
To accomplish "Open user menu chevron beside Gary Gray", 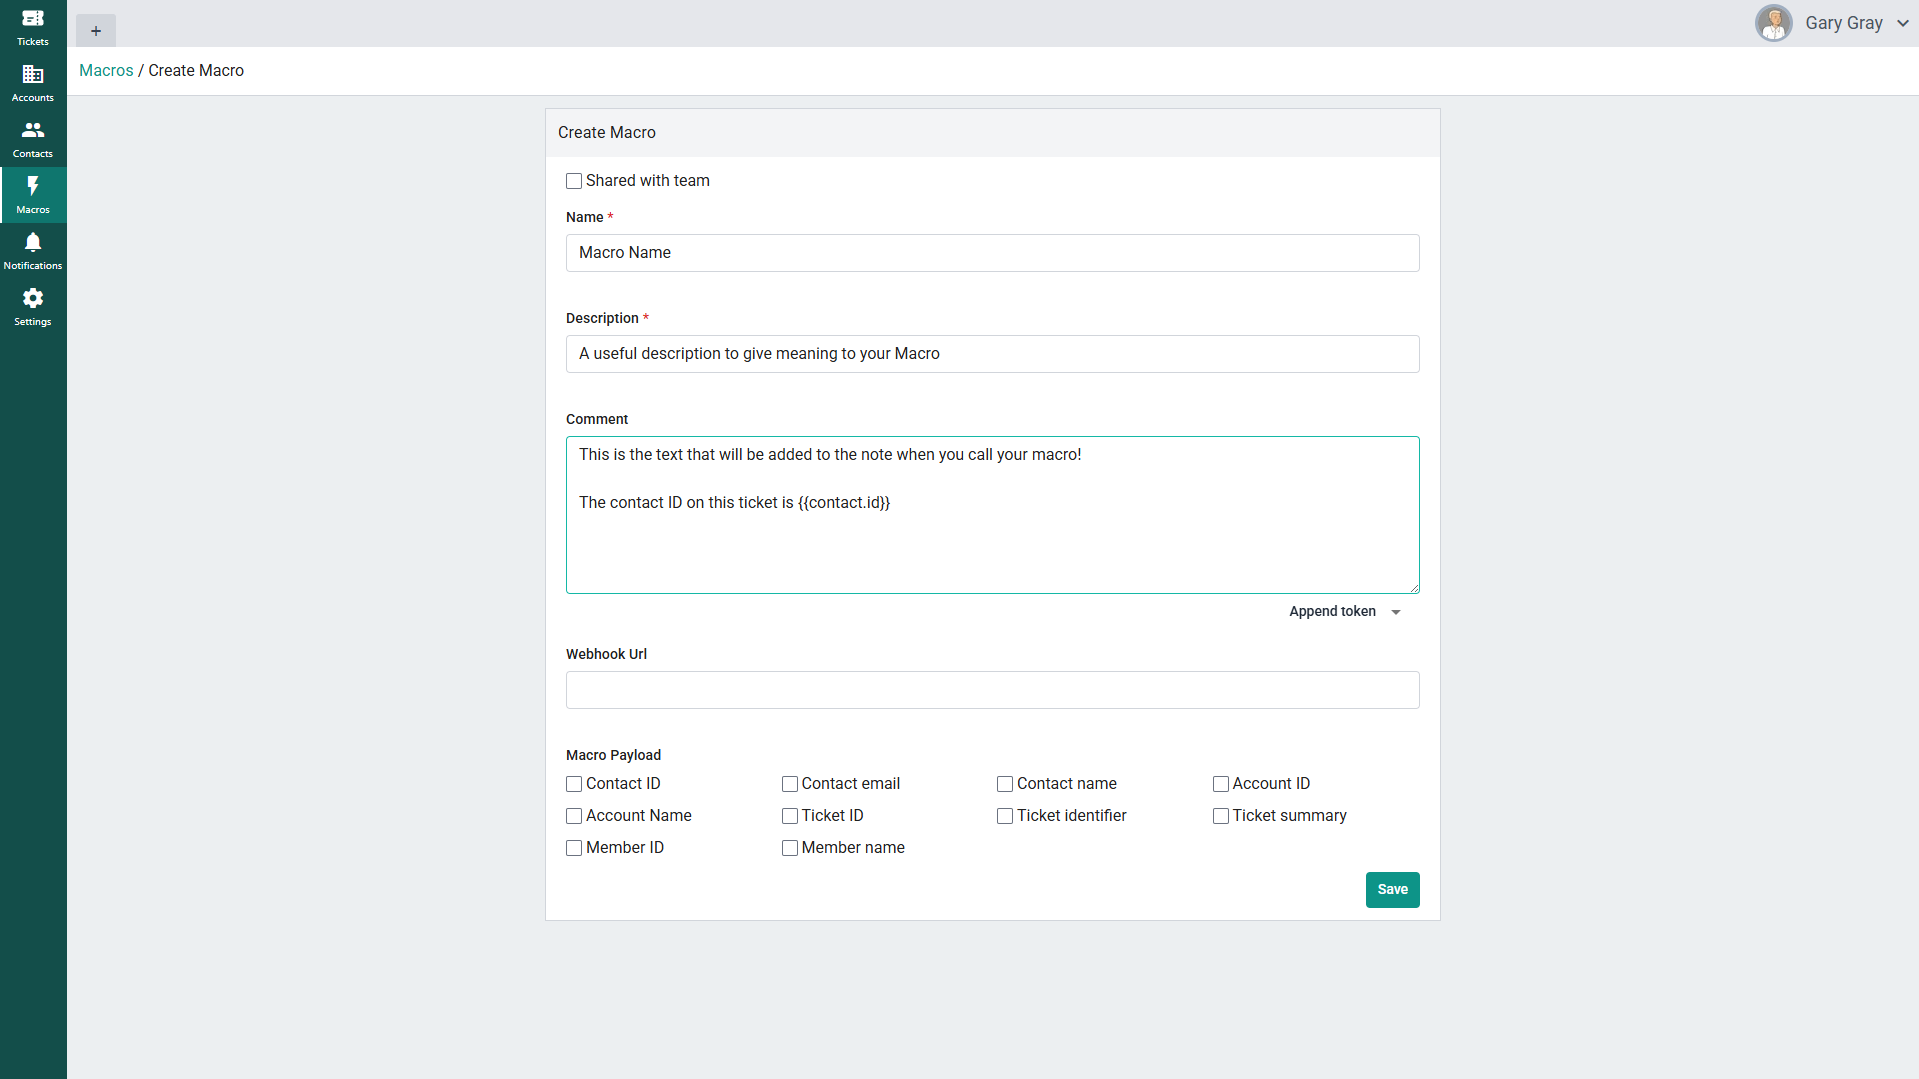I will click(x=1902, y=23).
